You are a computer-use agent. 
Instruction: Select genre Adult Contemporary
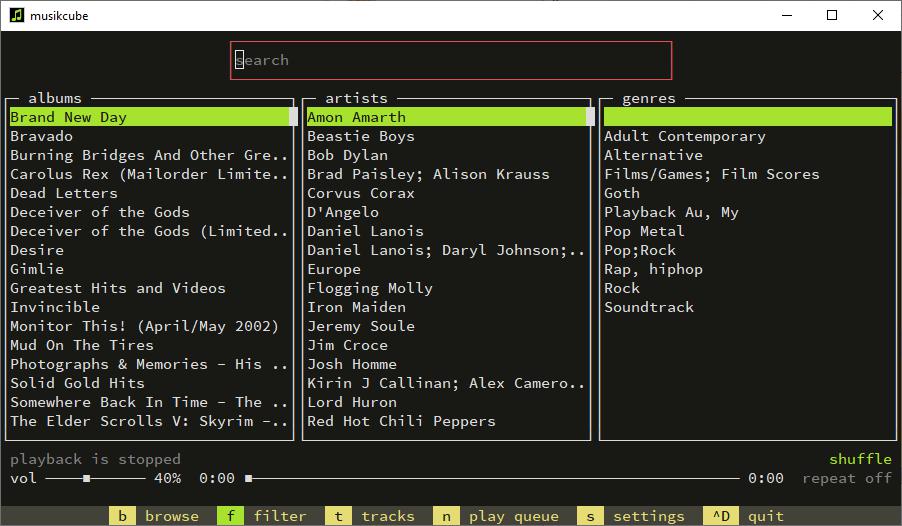(748, 136)
